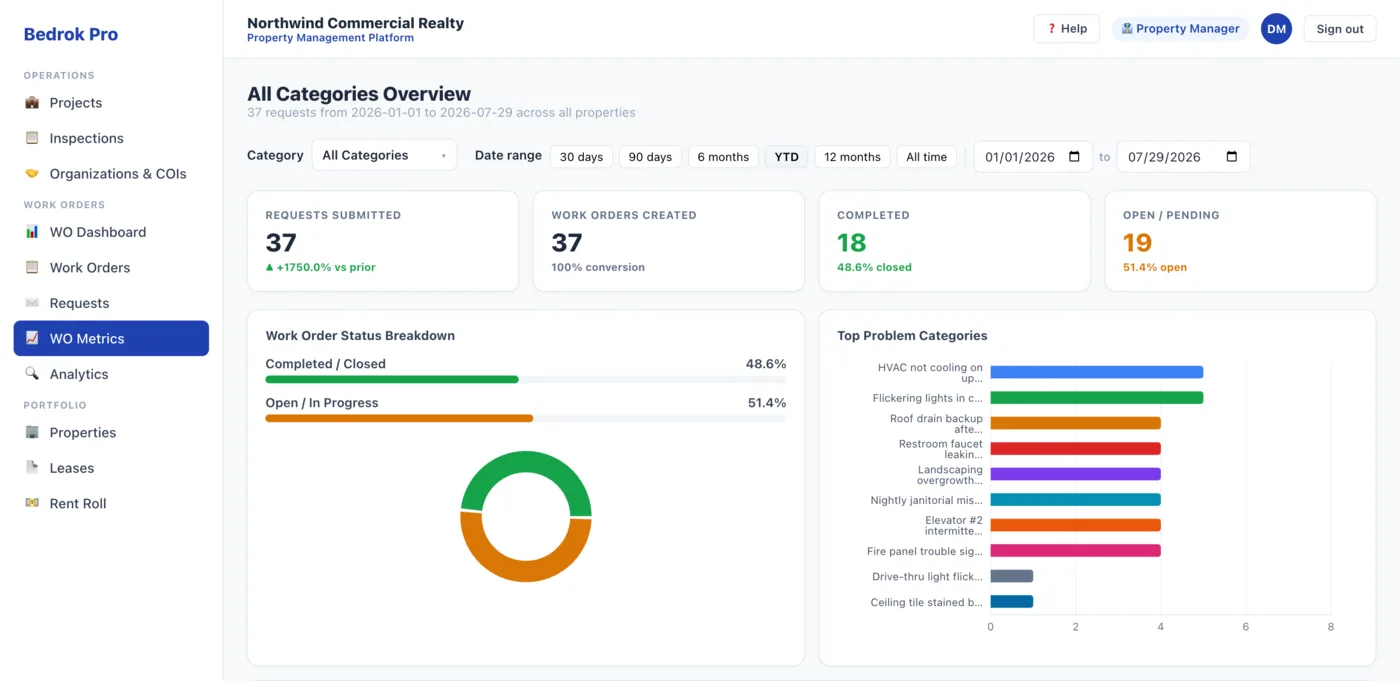Click the Requests envelope icon
The width and height of the screenshot is (1400, 681).
tap(32, 303)
